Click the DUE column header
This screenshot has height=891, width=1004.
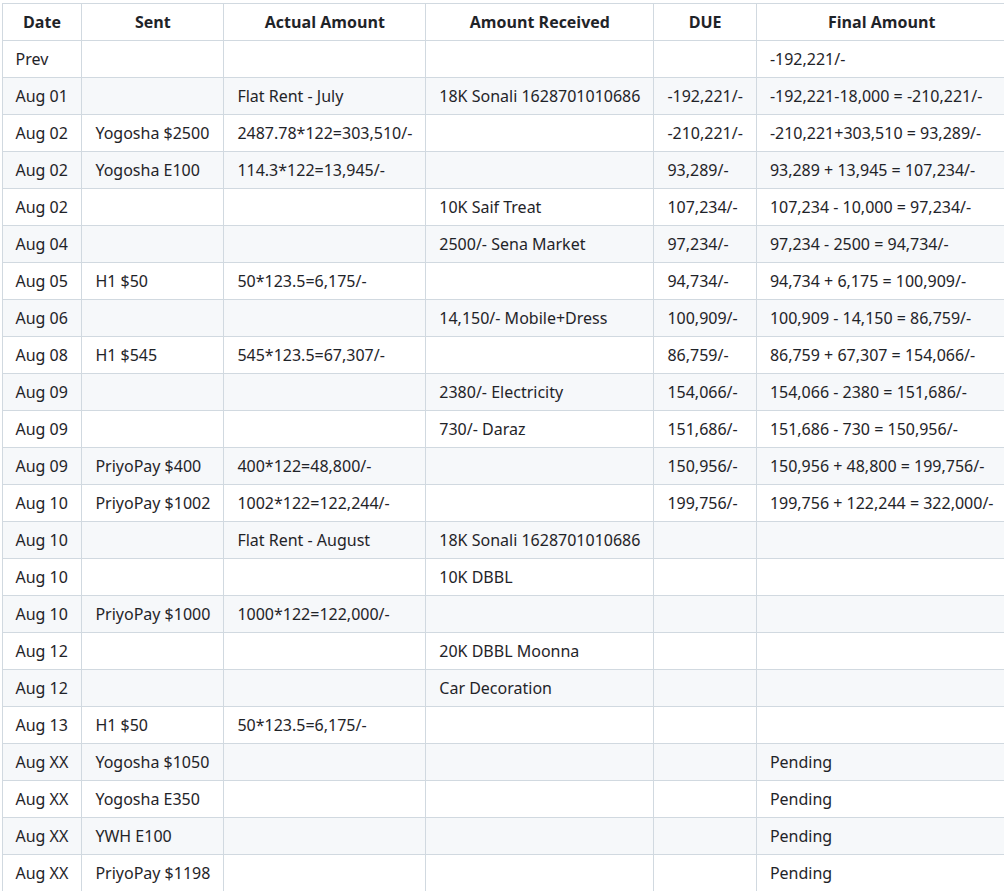704,22
